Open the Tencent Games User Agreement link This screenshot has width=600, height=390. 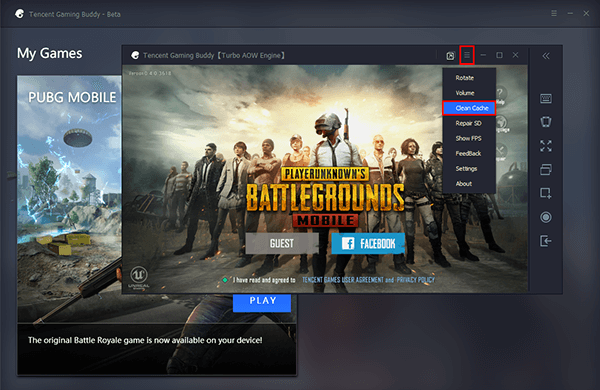click(342, 280)
